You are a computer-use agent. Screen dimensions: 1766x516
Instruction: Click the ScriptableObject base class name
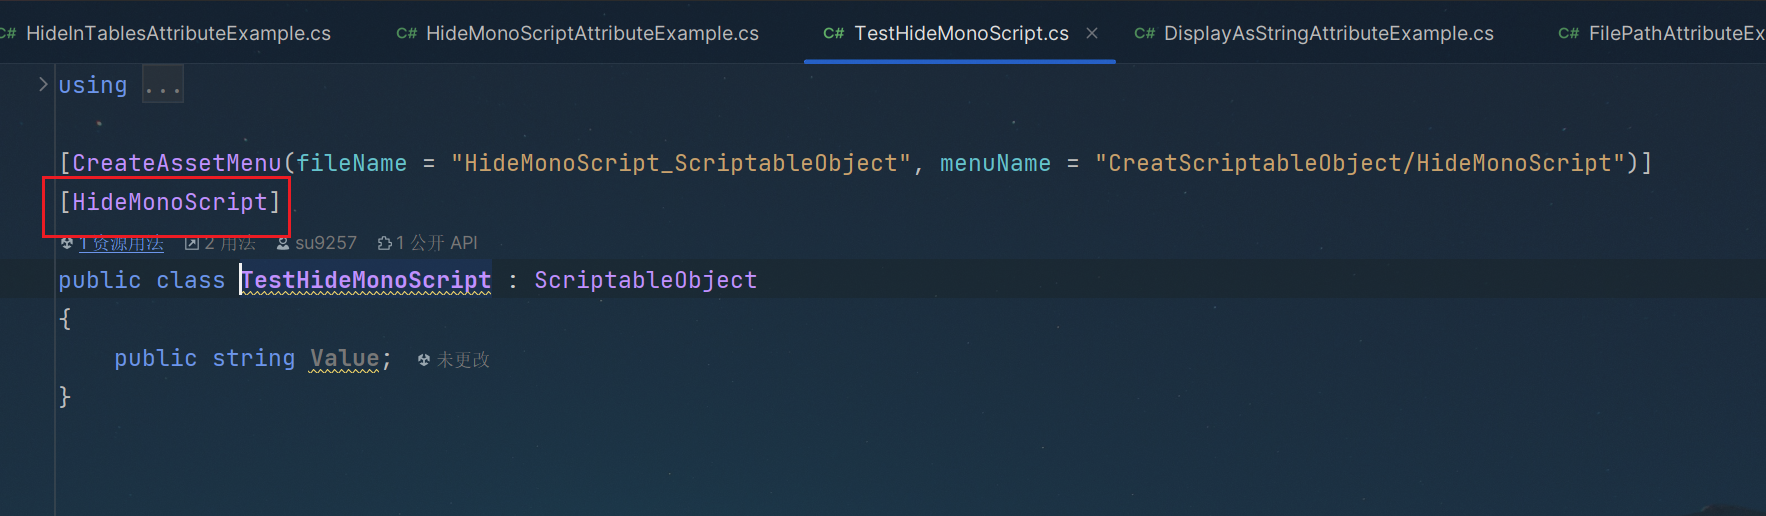pos(646,280)
